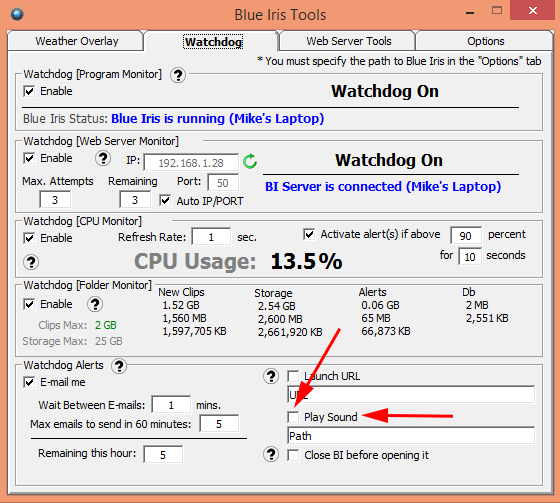Viewport: 560px width, 503px height.
Task: Click Db 2,551 KB value
Action: (x=487, y=318)
